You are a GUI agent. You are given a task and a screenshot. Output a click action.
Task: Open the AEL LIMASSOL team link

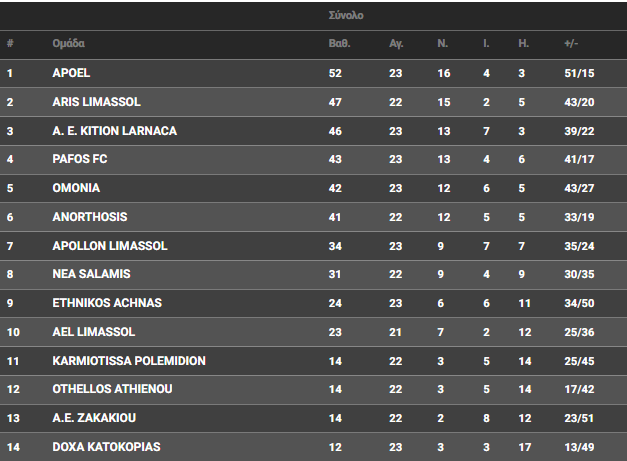(x=94, y=332)
